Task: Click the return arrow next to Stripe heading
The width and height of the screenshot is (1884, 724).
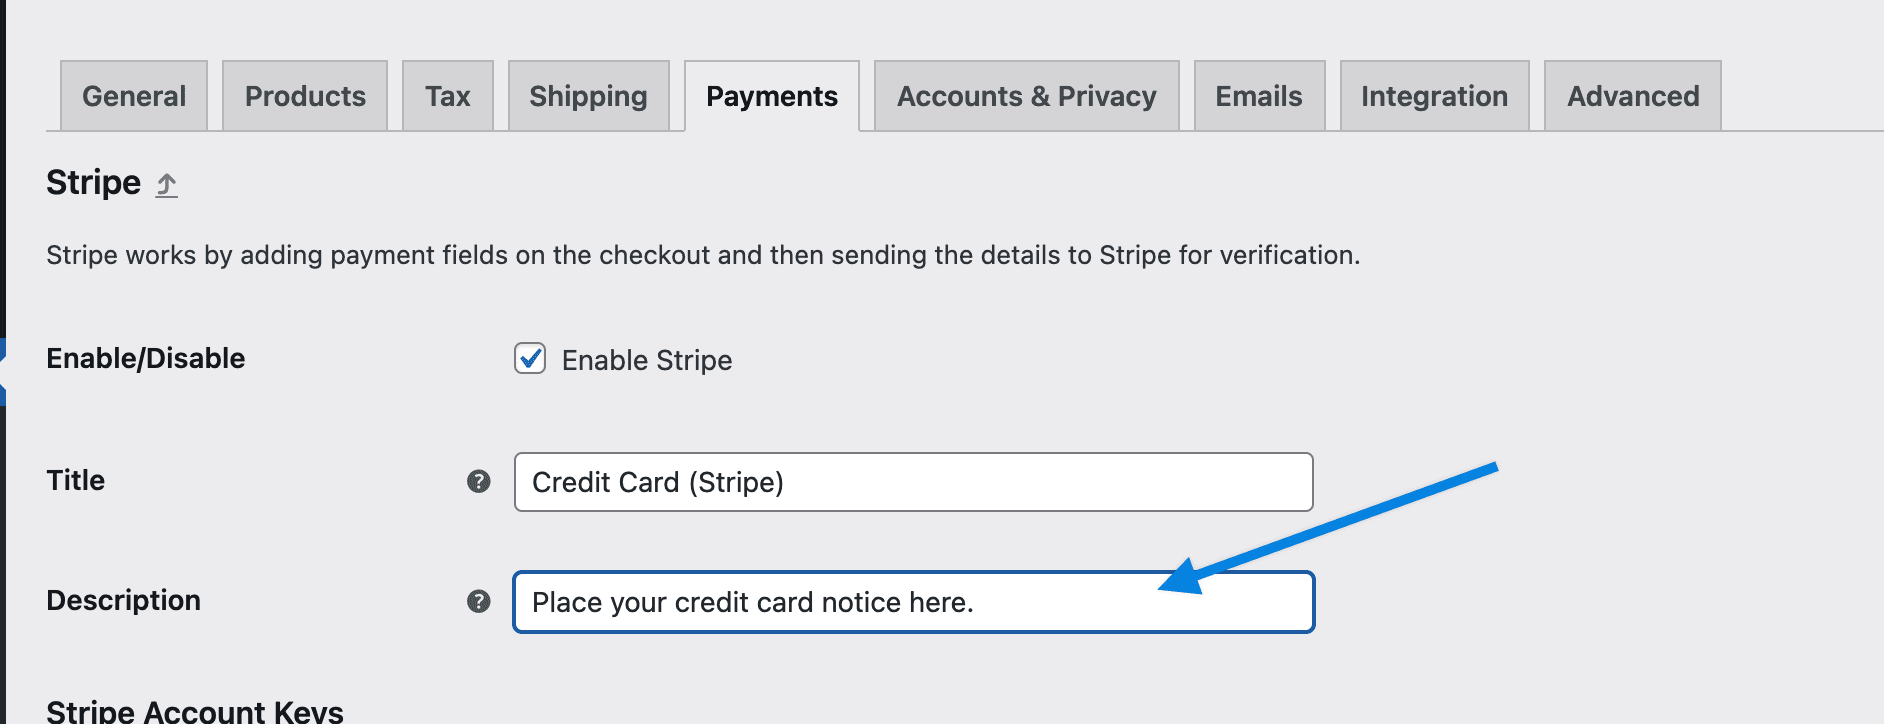Action: pyautogui.click(x=167, y=185)
